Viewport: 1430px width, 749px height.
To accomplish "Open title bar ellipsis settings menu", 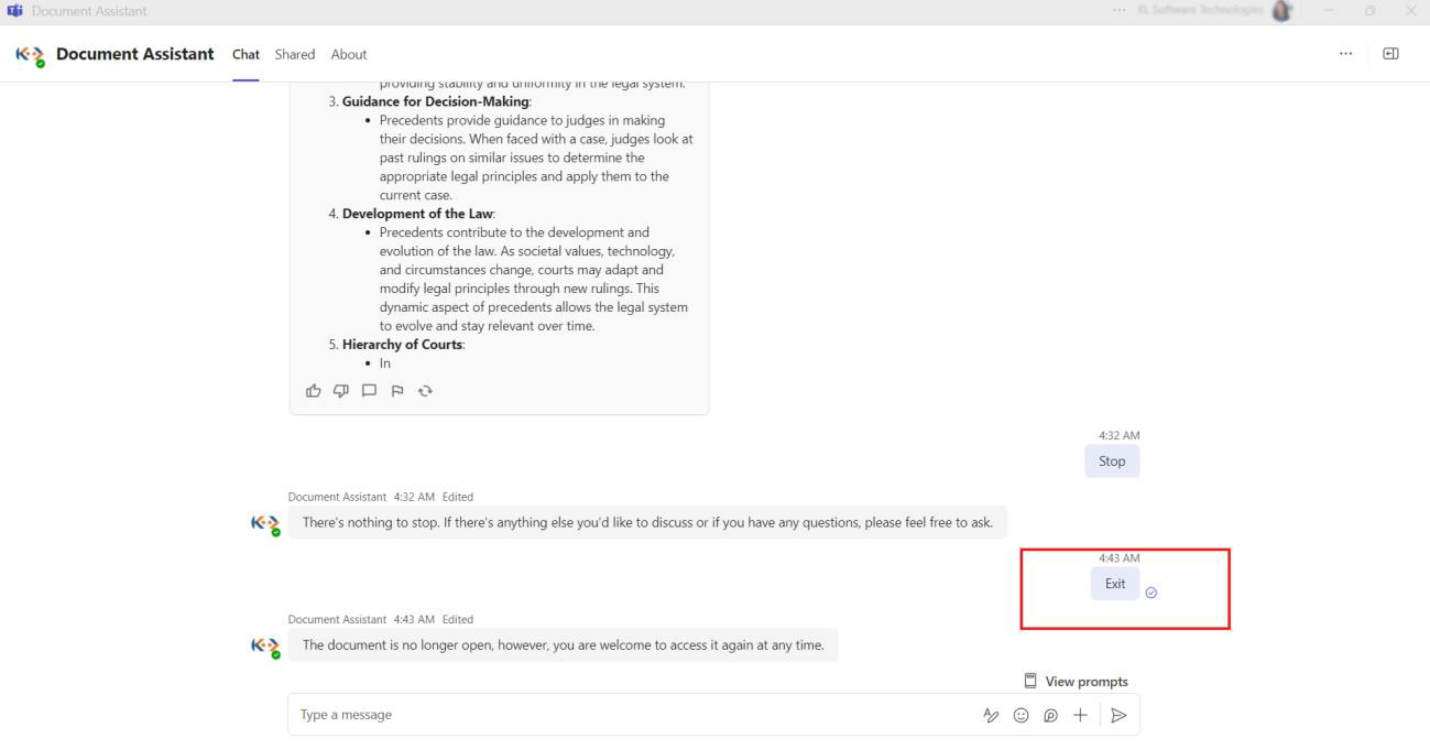I will tap(1119, 11).
